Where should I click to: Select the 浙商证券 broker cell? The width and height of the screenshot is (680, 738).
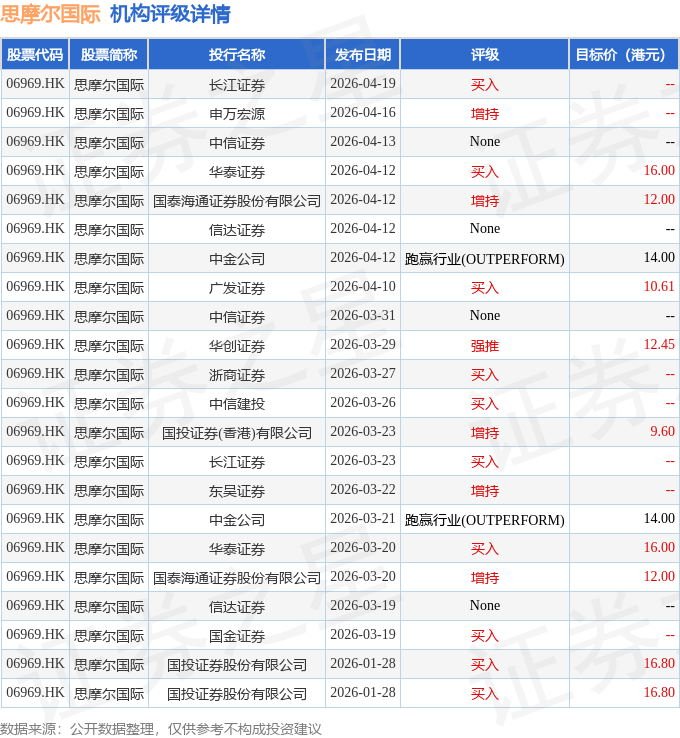pos(237,375)
